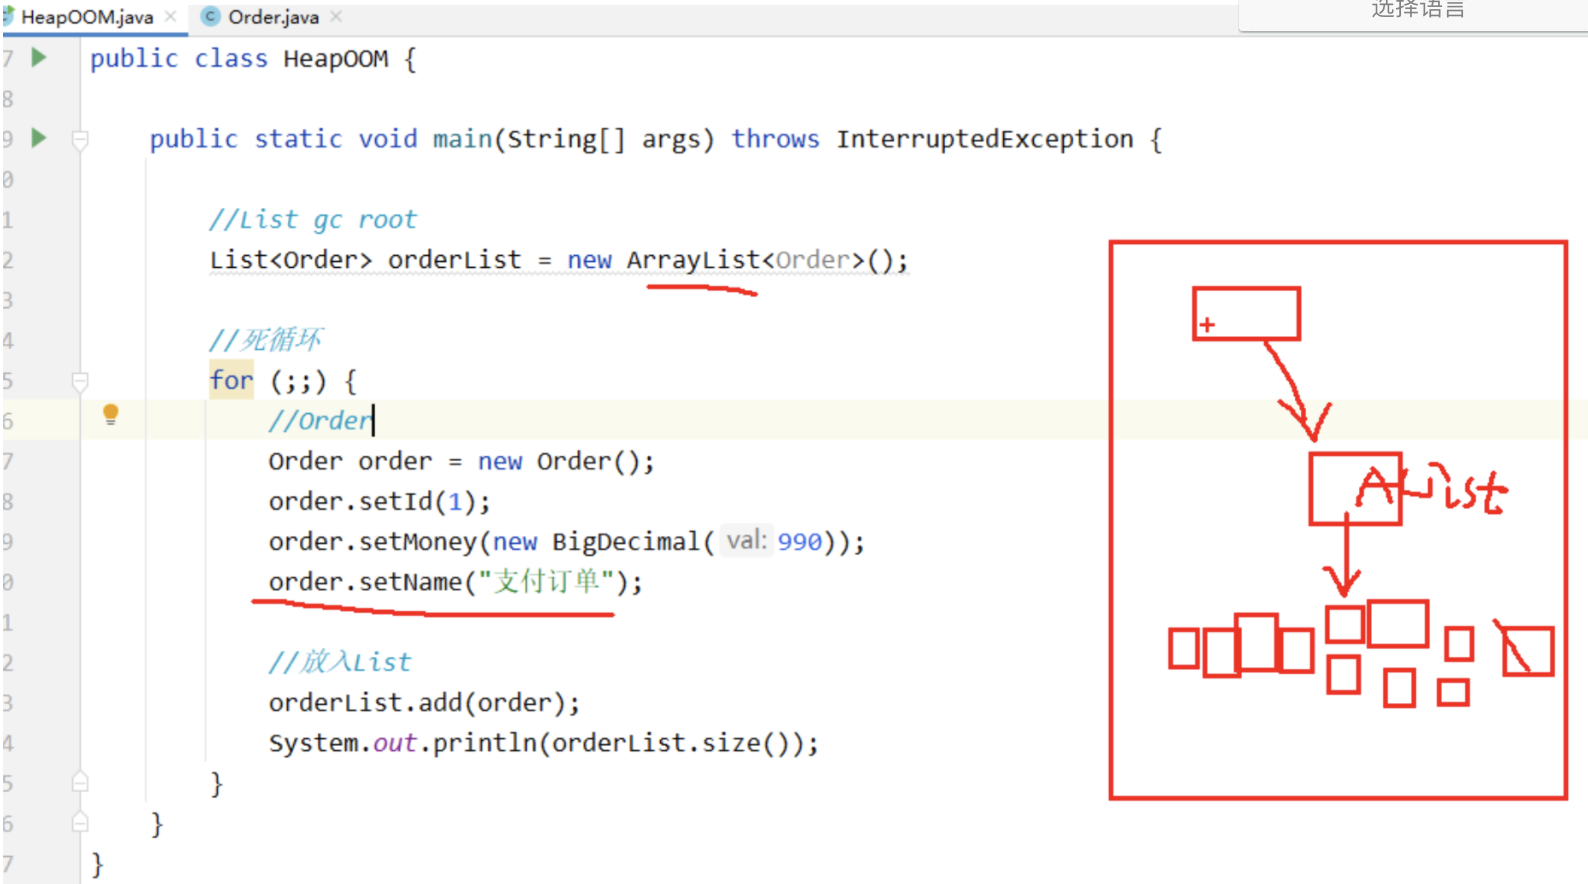Click 'orderList.add(order)' statement
This screenshot has width=1588, height=884.
[424, 702]
